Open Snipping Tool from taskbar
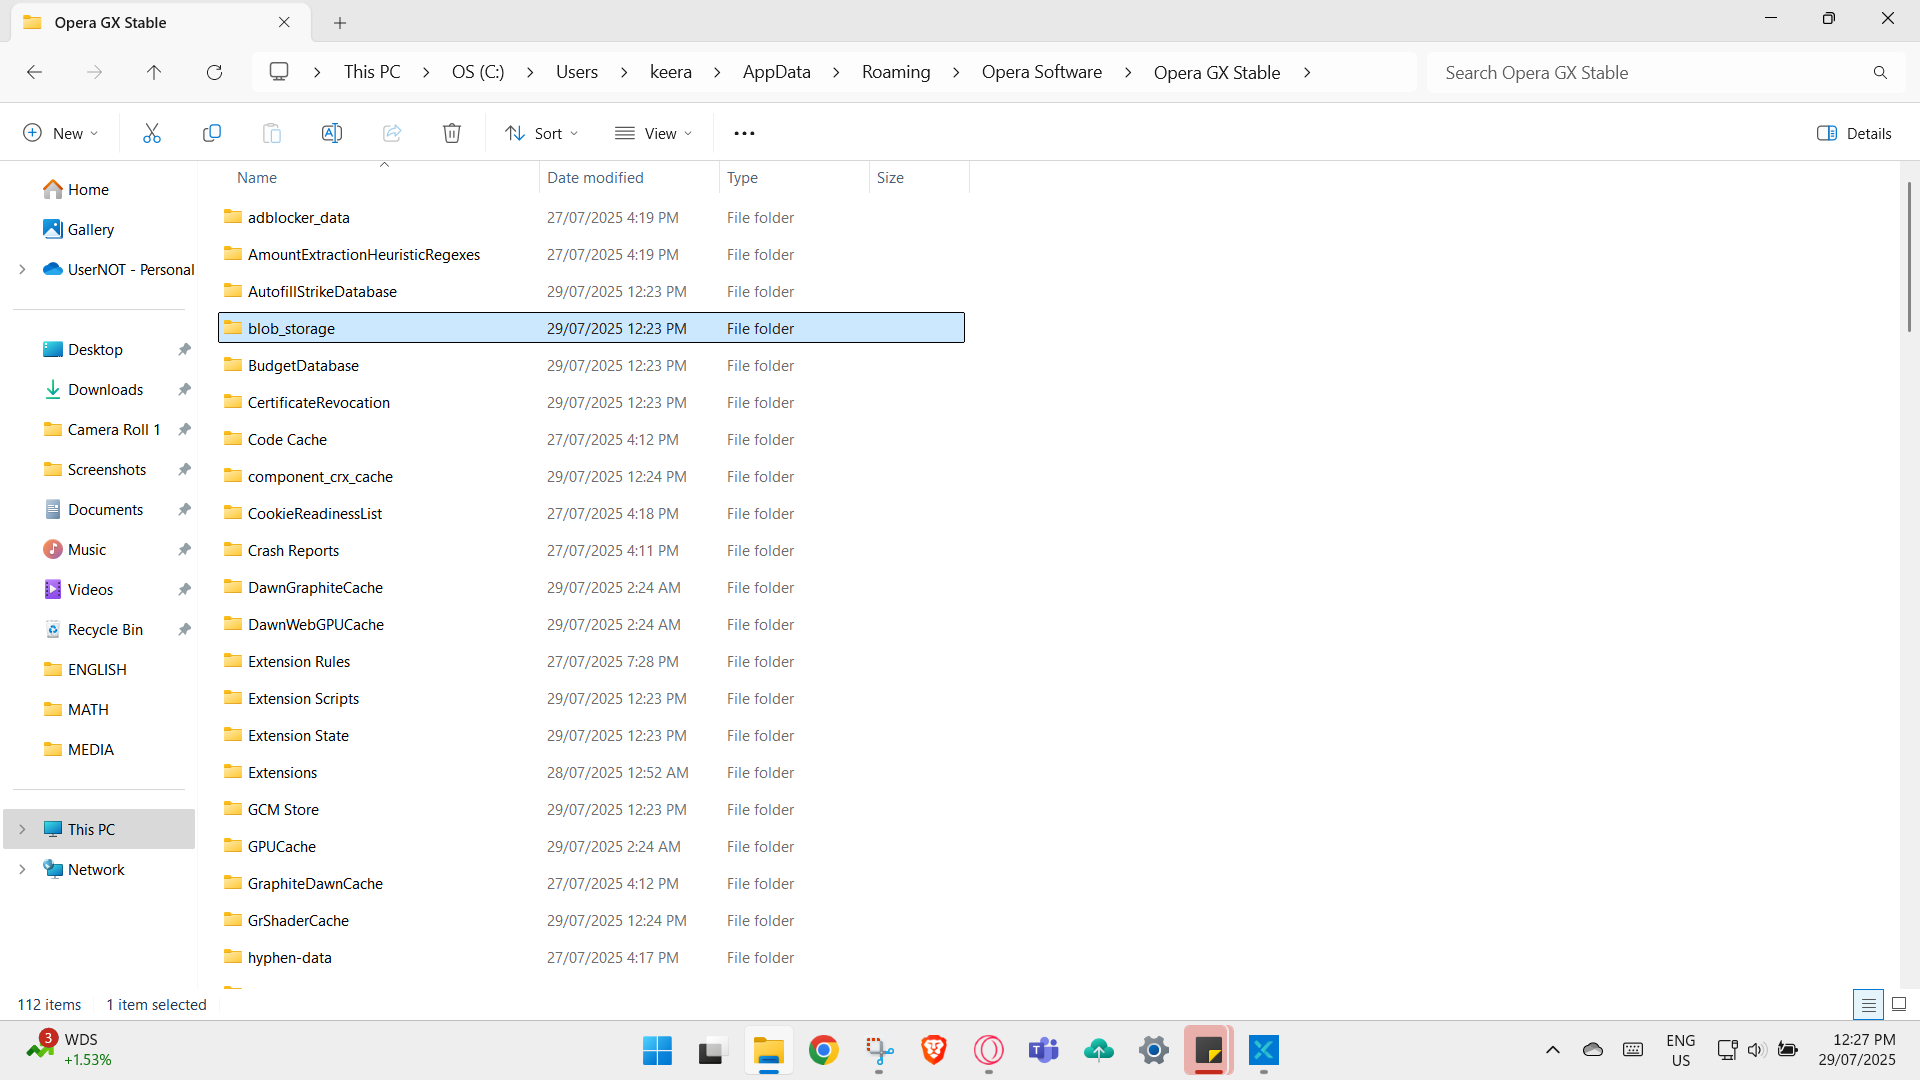Image resolution: width=1920 pixels, height=1080 pixels. pos(879,1050)
